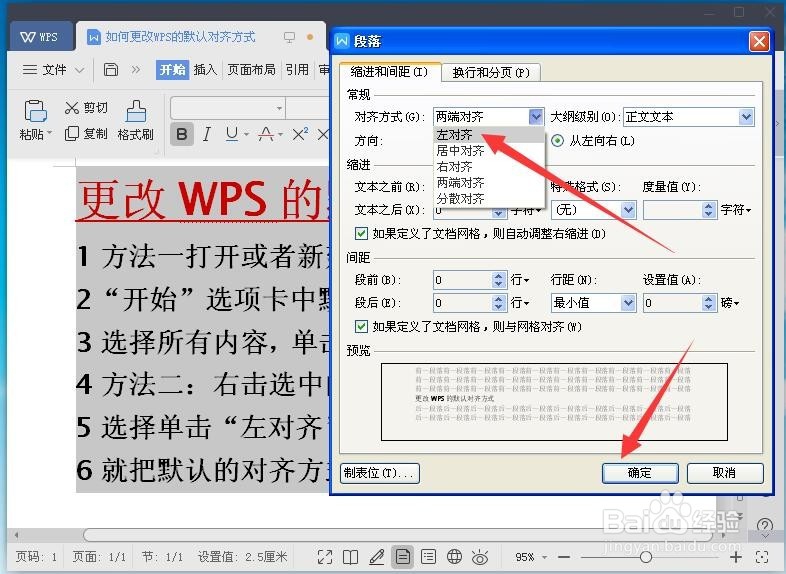Click the 段前 spacing value field
This screenshot has width=786, height=574.
[462, 280]
